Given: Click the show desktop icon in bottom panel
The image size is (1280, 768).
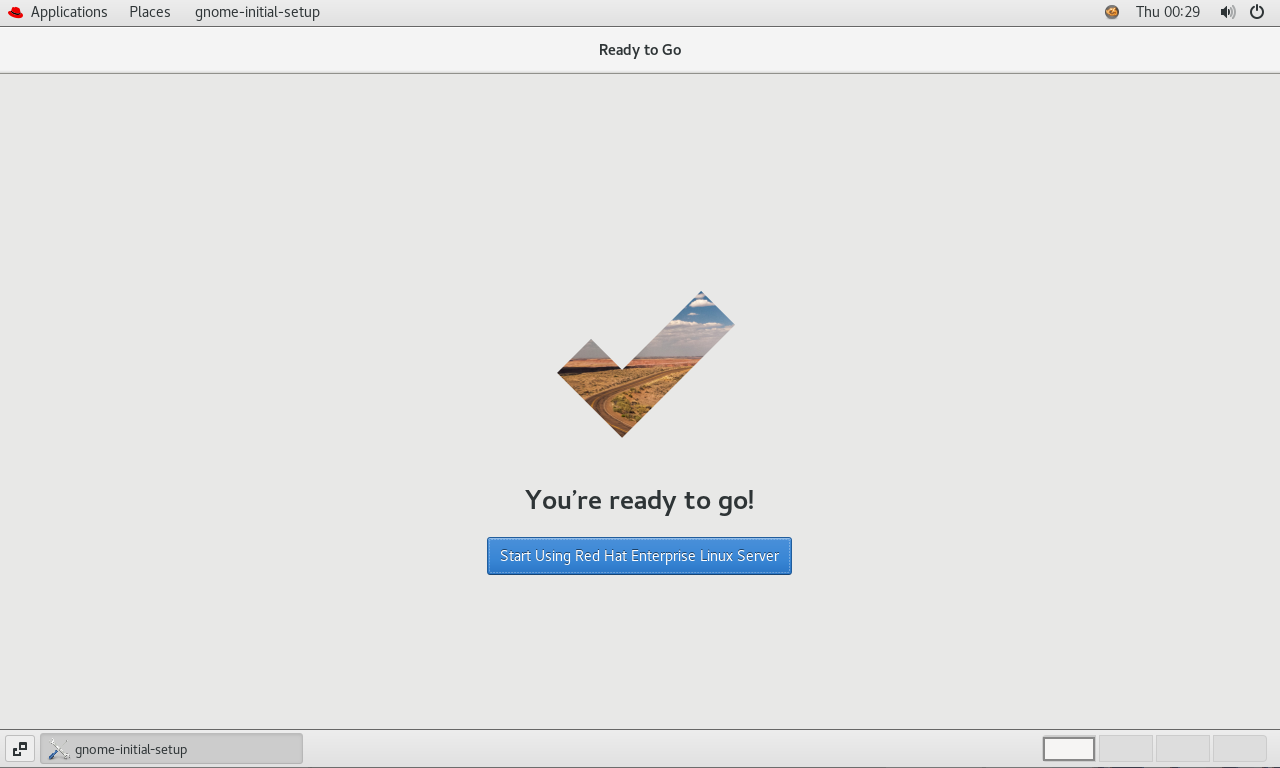Looking at the screenshot, I should click(20, 748).
